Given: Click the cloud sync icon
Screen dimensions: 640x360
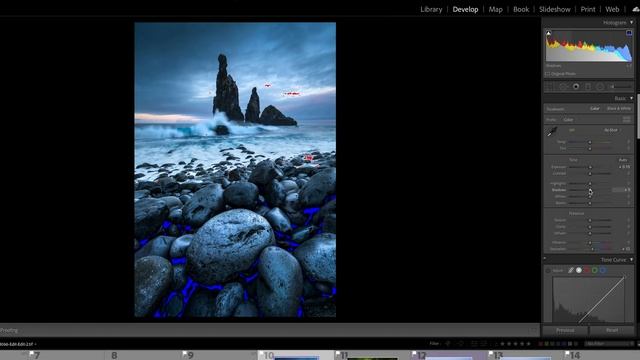Looking at the screenshot, I should tap(636, 9).
